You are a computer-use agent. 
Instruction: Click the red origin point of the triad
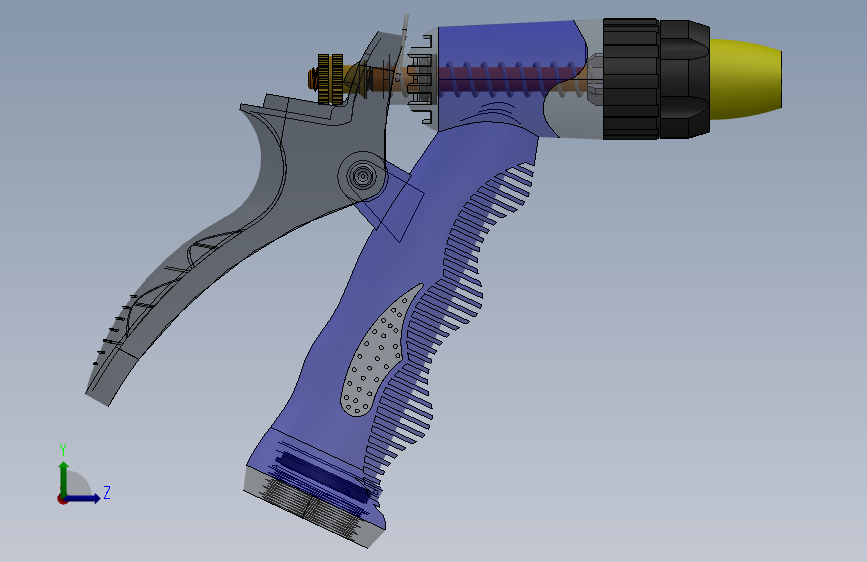coord(62,499)
